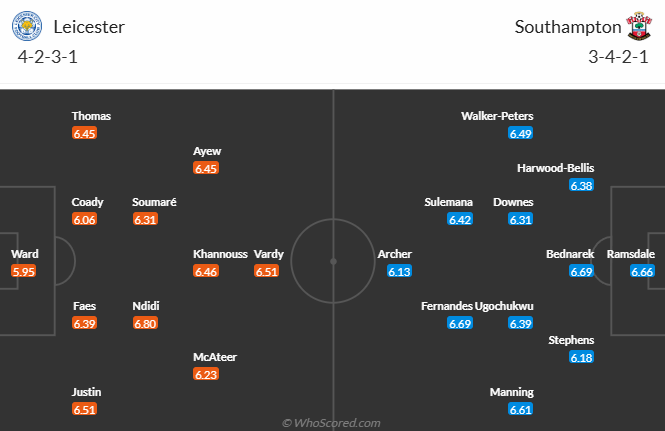The width and height of the screenshot is (665, 431).
Task: Open the Southampton team name link
Action: point(568,27)
